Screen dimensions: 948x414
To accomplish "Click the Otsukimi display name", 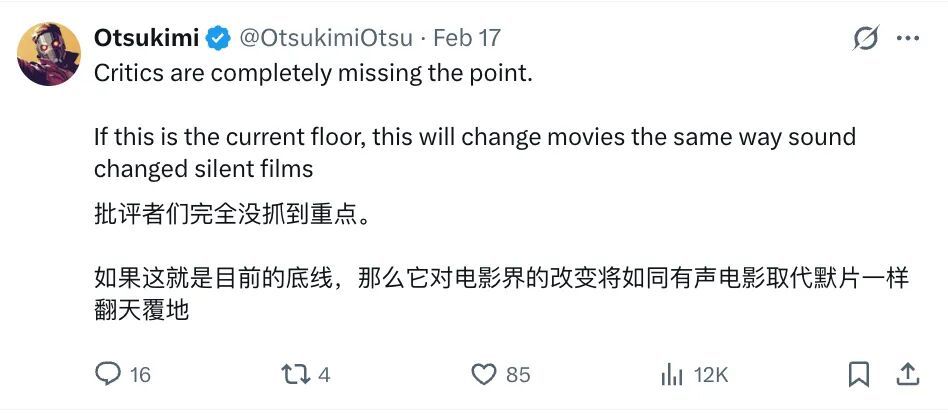I will pyautogui.click(x=147, y=38).
